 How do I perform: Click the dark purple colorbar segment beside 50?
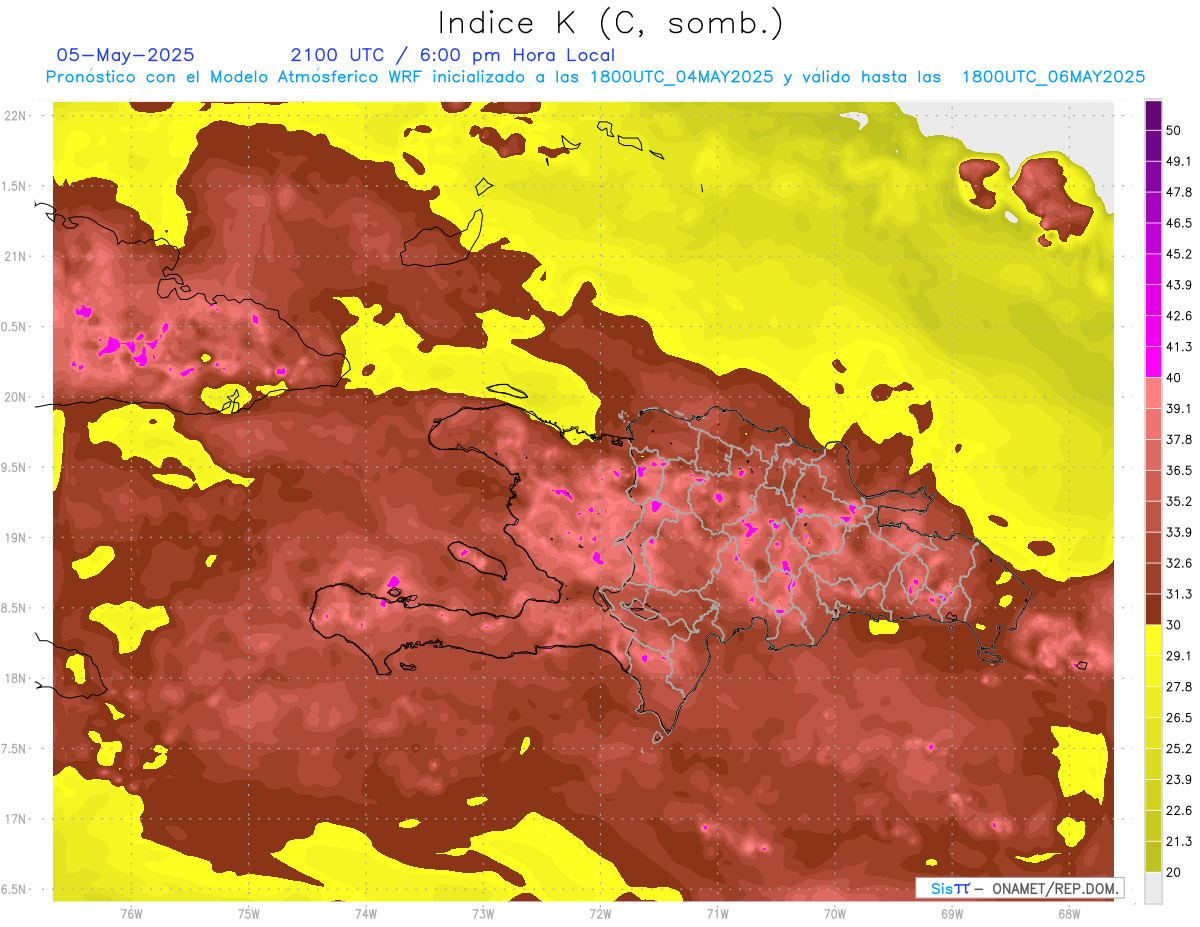click(x=1154, y=116)
